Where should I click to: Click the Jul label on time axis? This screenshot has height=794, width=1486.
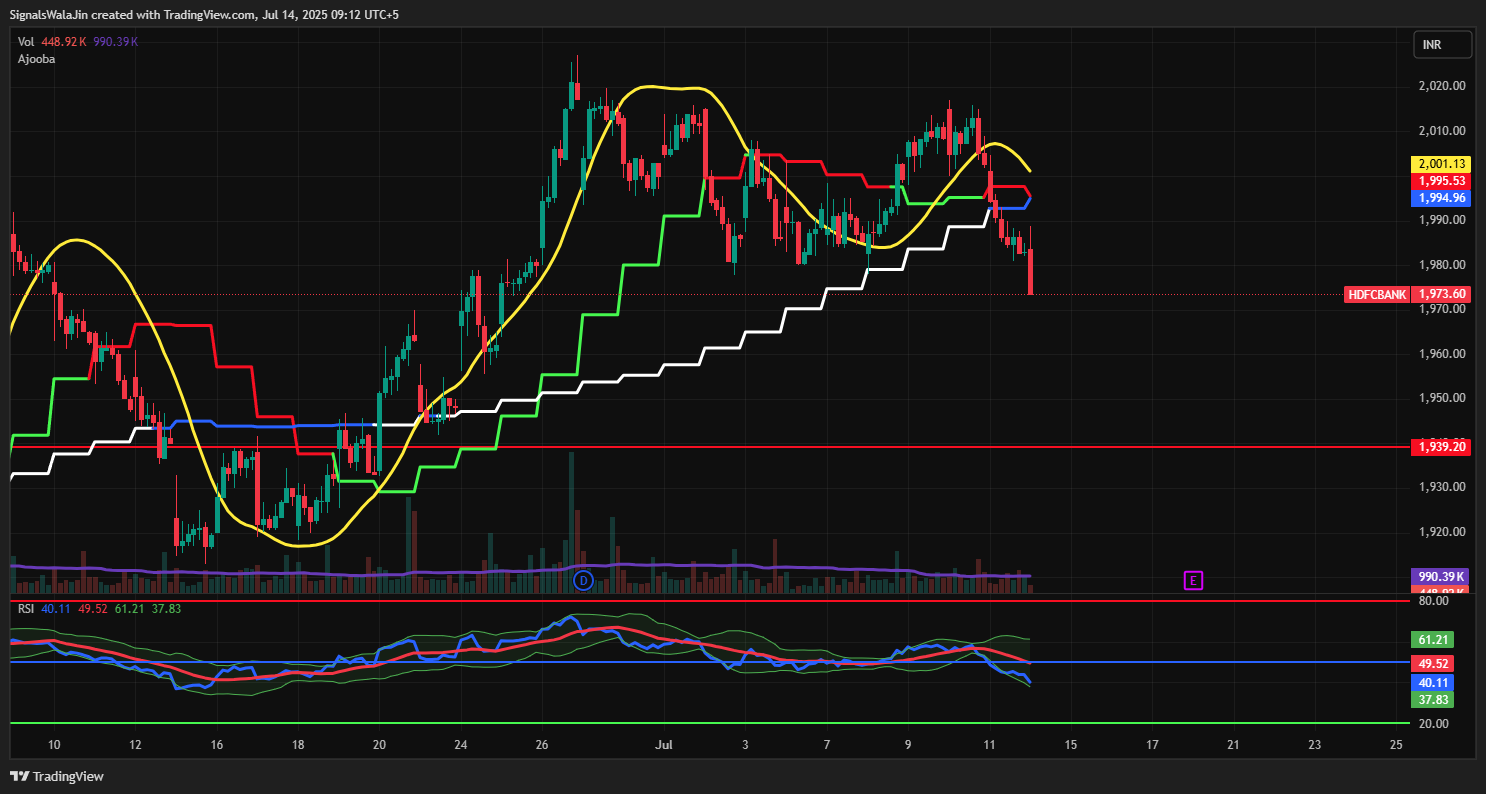[x=663, y=745]
